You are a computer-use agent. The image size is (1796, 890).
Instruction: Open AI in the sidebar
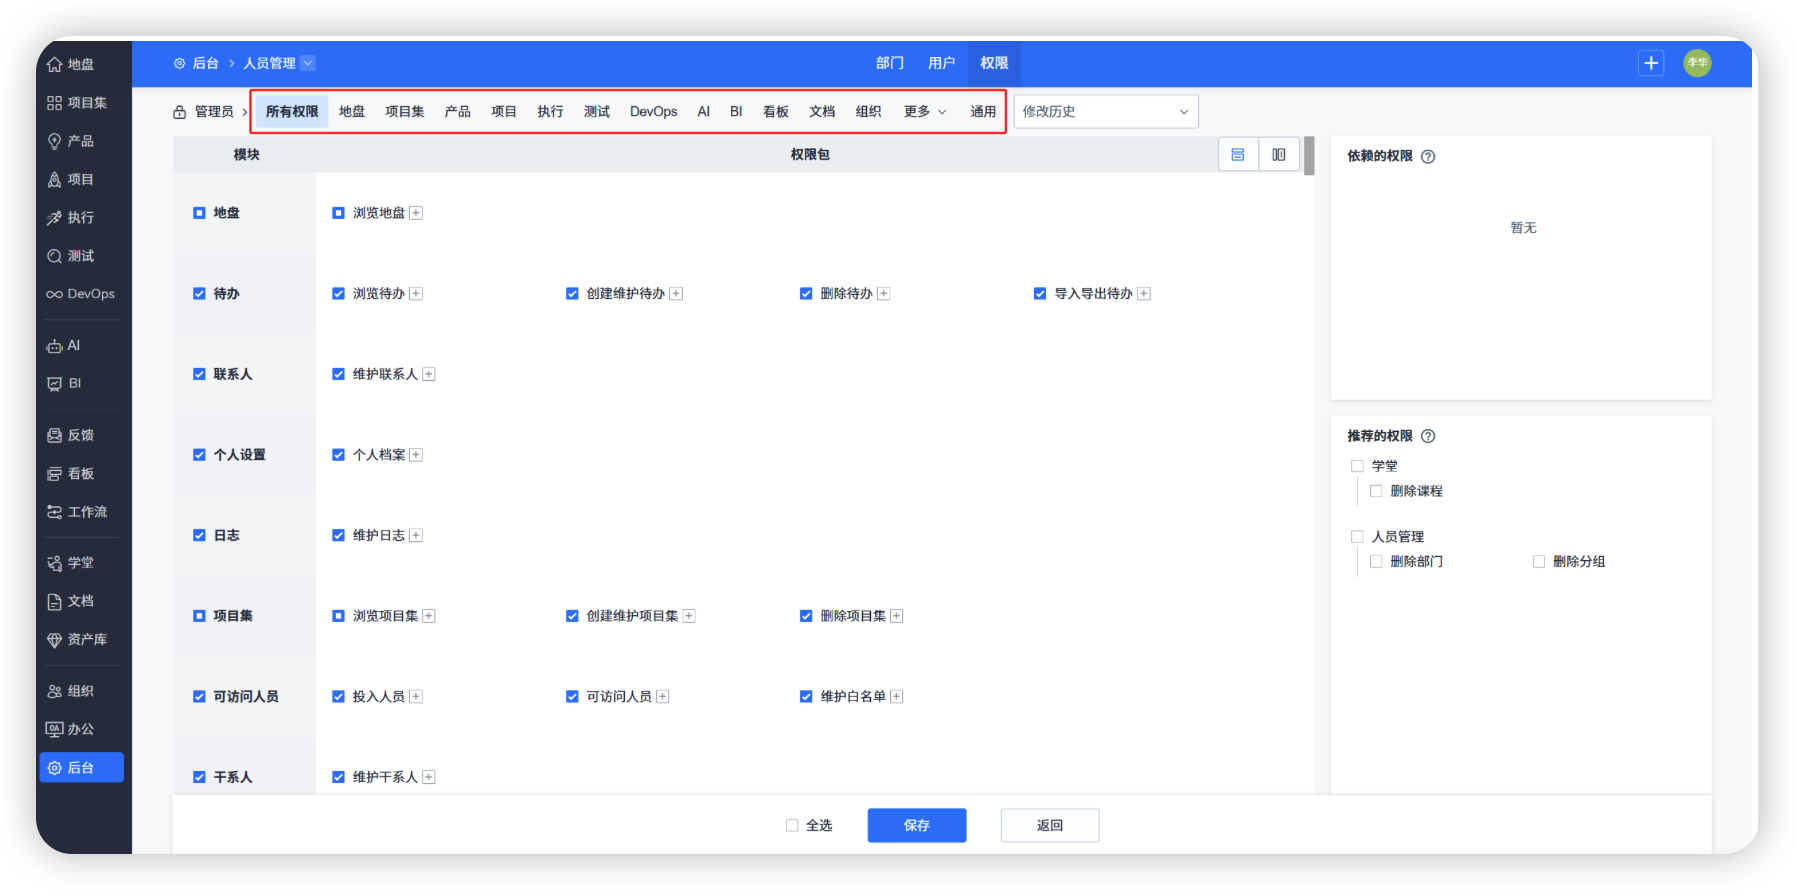64,346
